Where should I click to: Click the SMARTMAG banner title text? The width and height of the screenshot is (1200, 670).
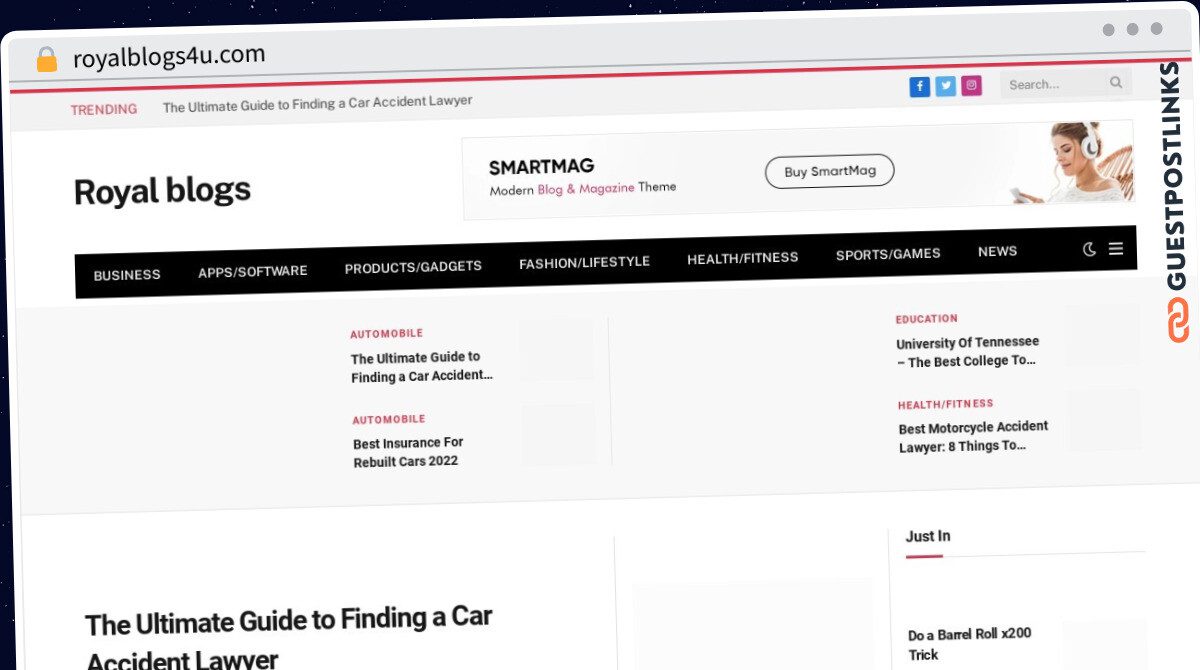pyautogui.click(x=541, y=167)
